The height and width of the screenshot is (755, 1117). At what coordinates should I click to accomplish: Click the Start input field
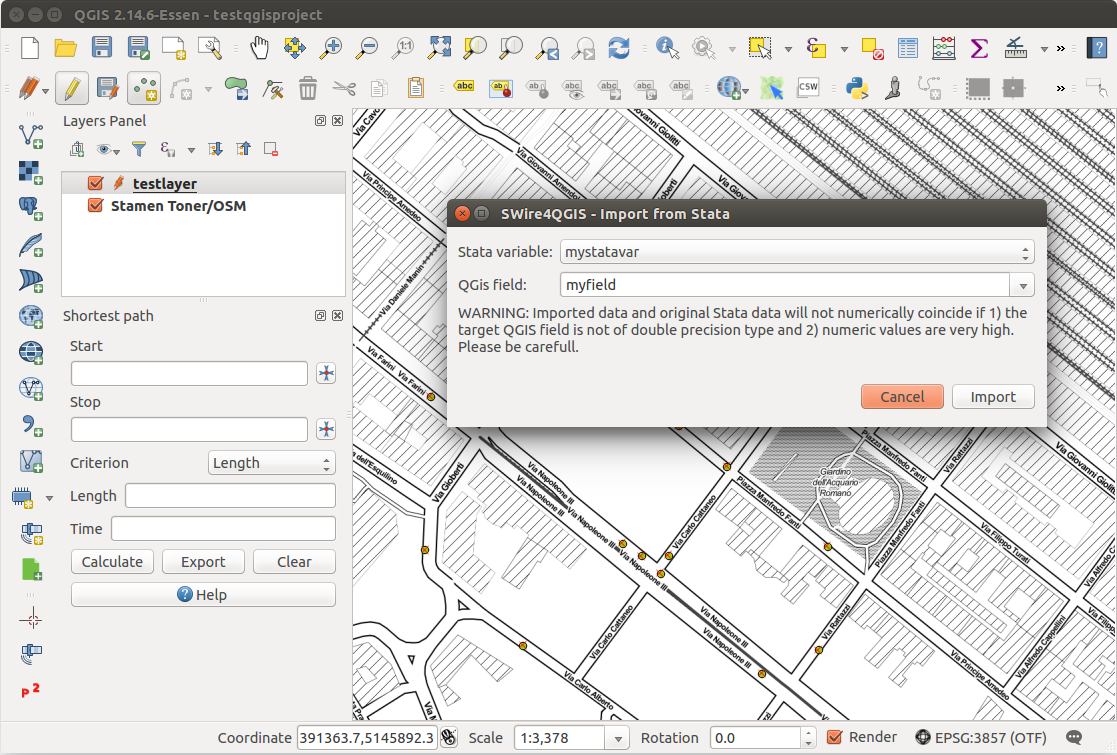click(x=189, y=373)
